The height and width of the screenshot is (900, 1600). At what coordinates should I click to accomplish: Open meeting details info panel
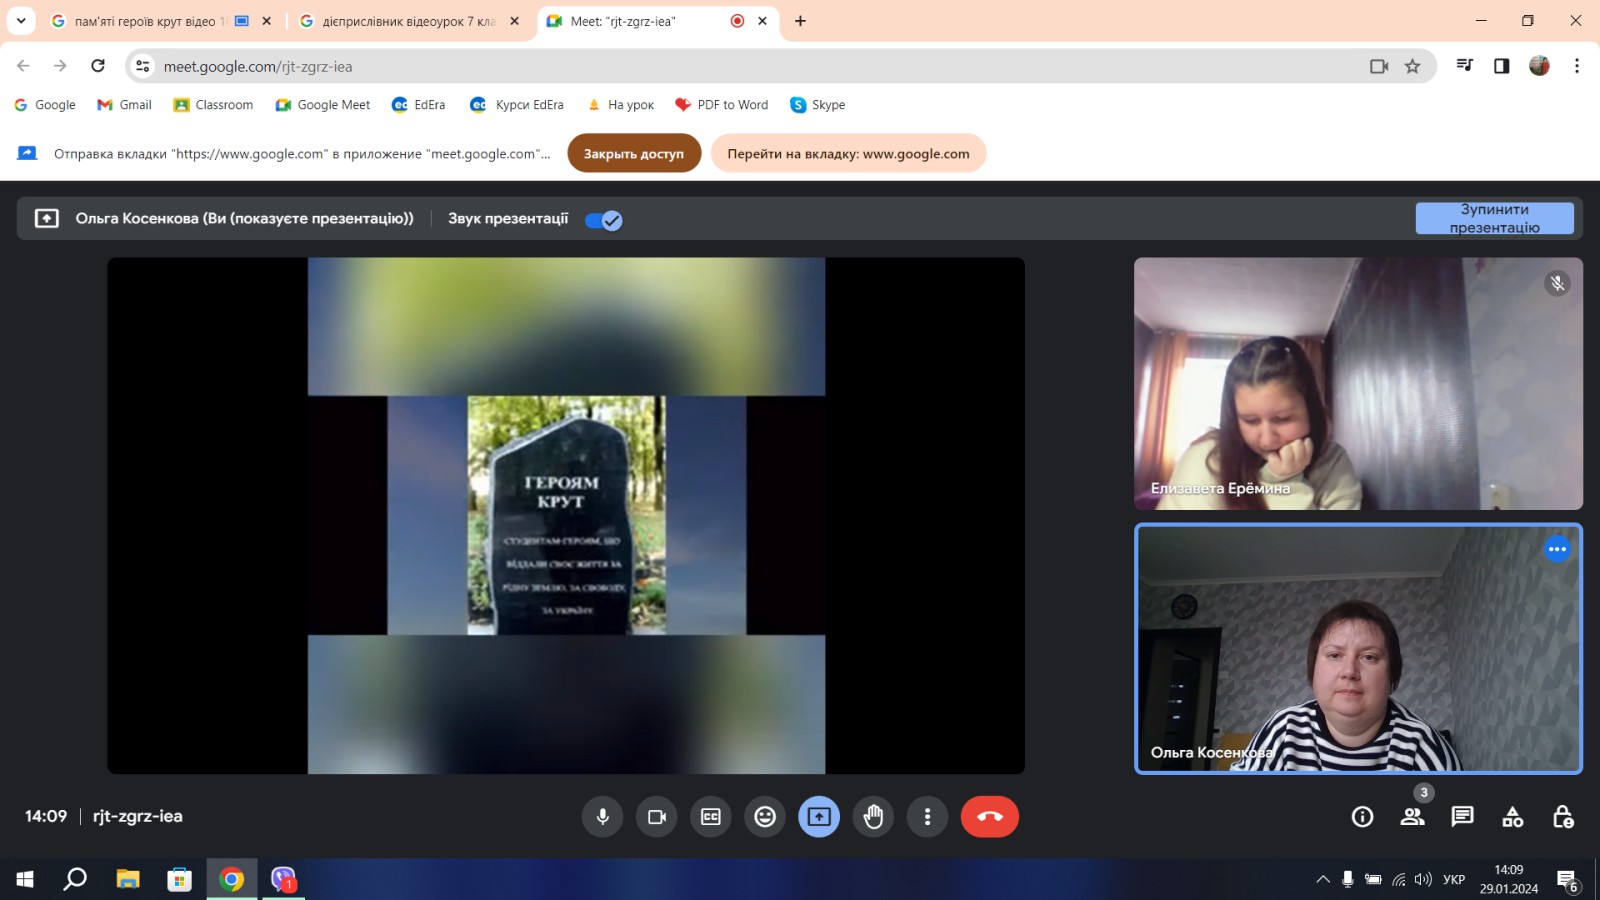1362,817
